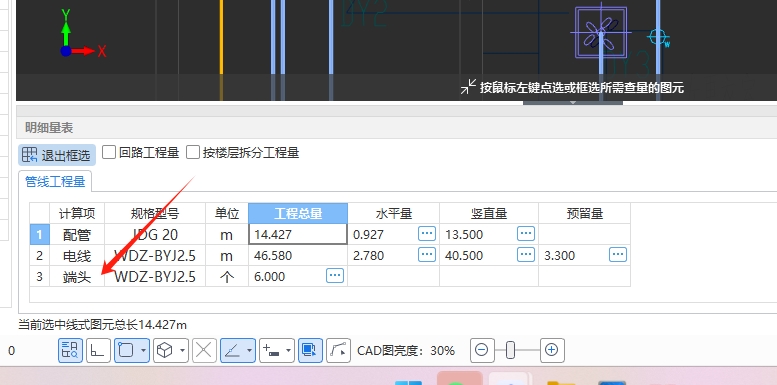Select the 工程总量 column header
The image size is (777, 385).
pyautogui.click(x=298, y=213)
